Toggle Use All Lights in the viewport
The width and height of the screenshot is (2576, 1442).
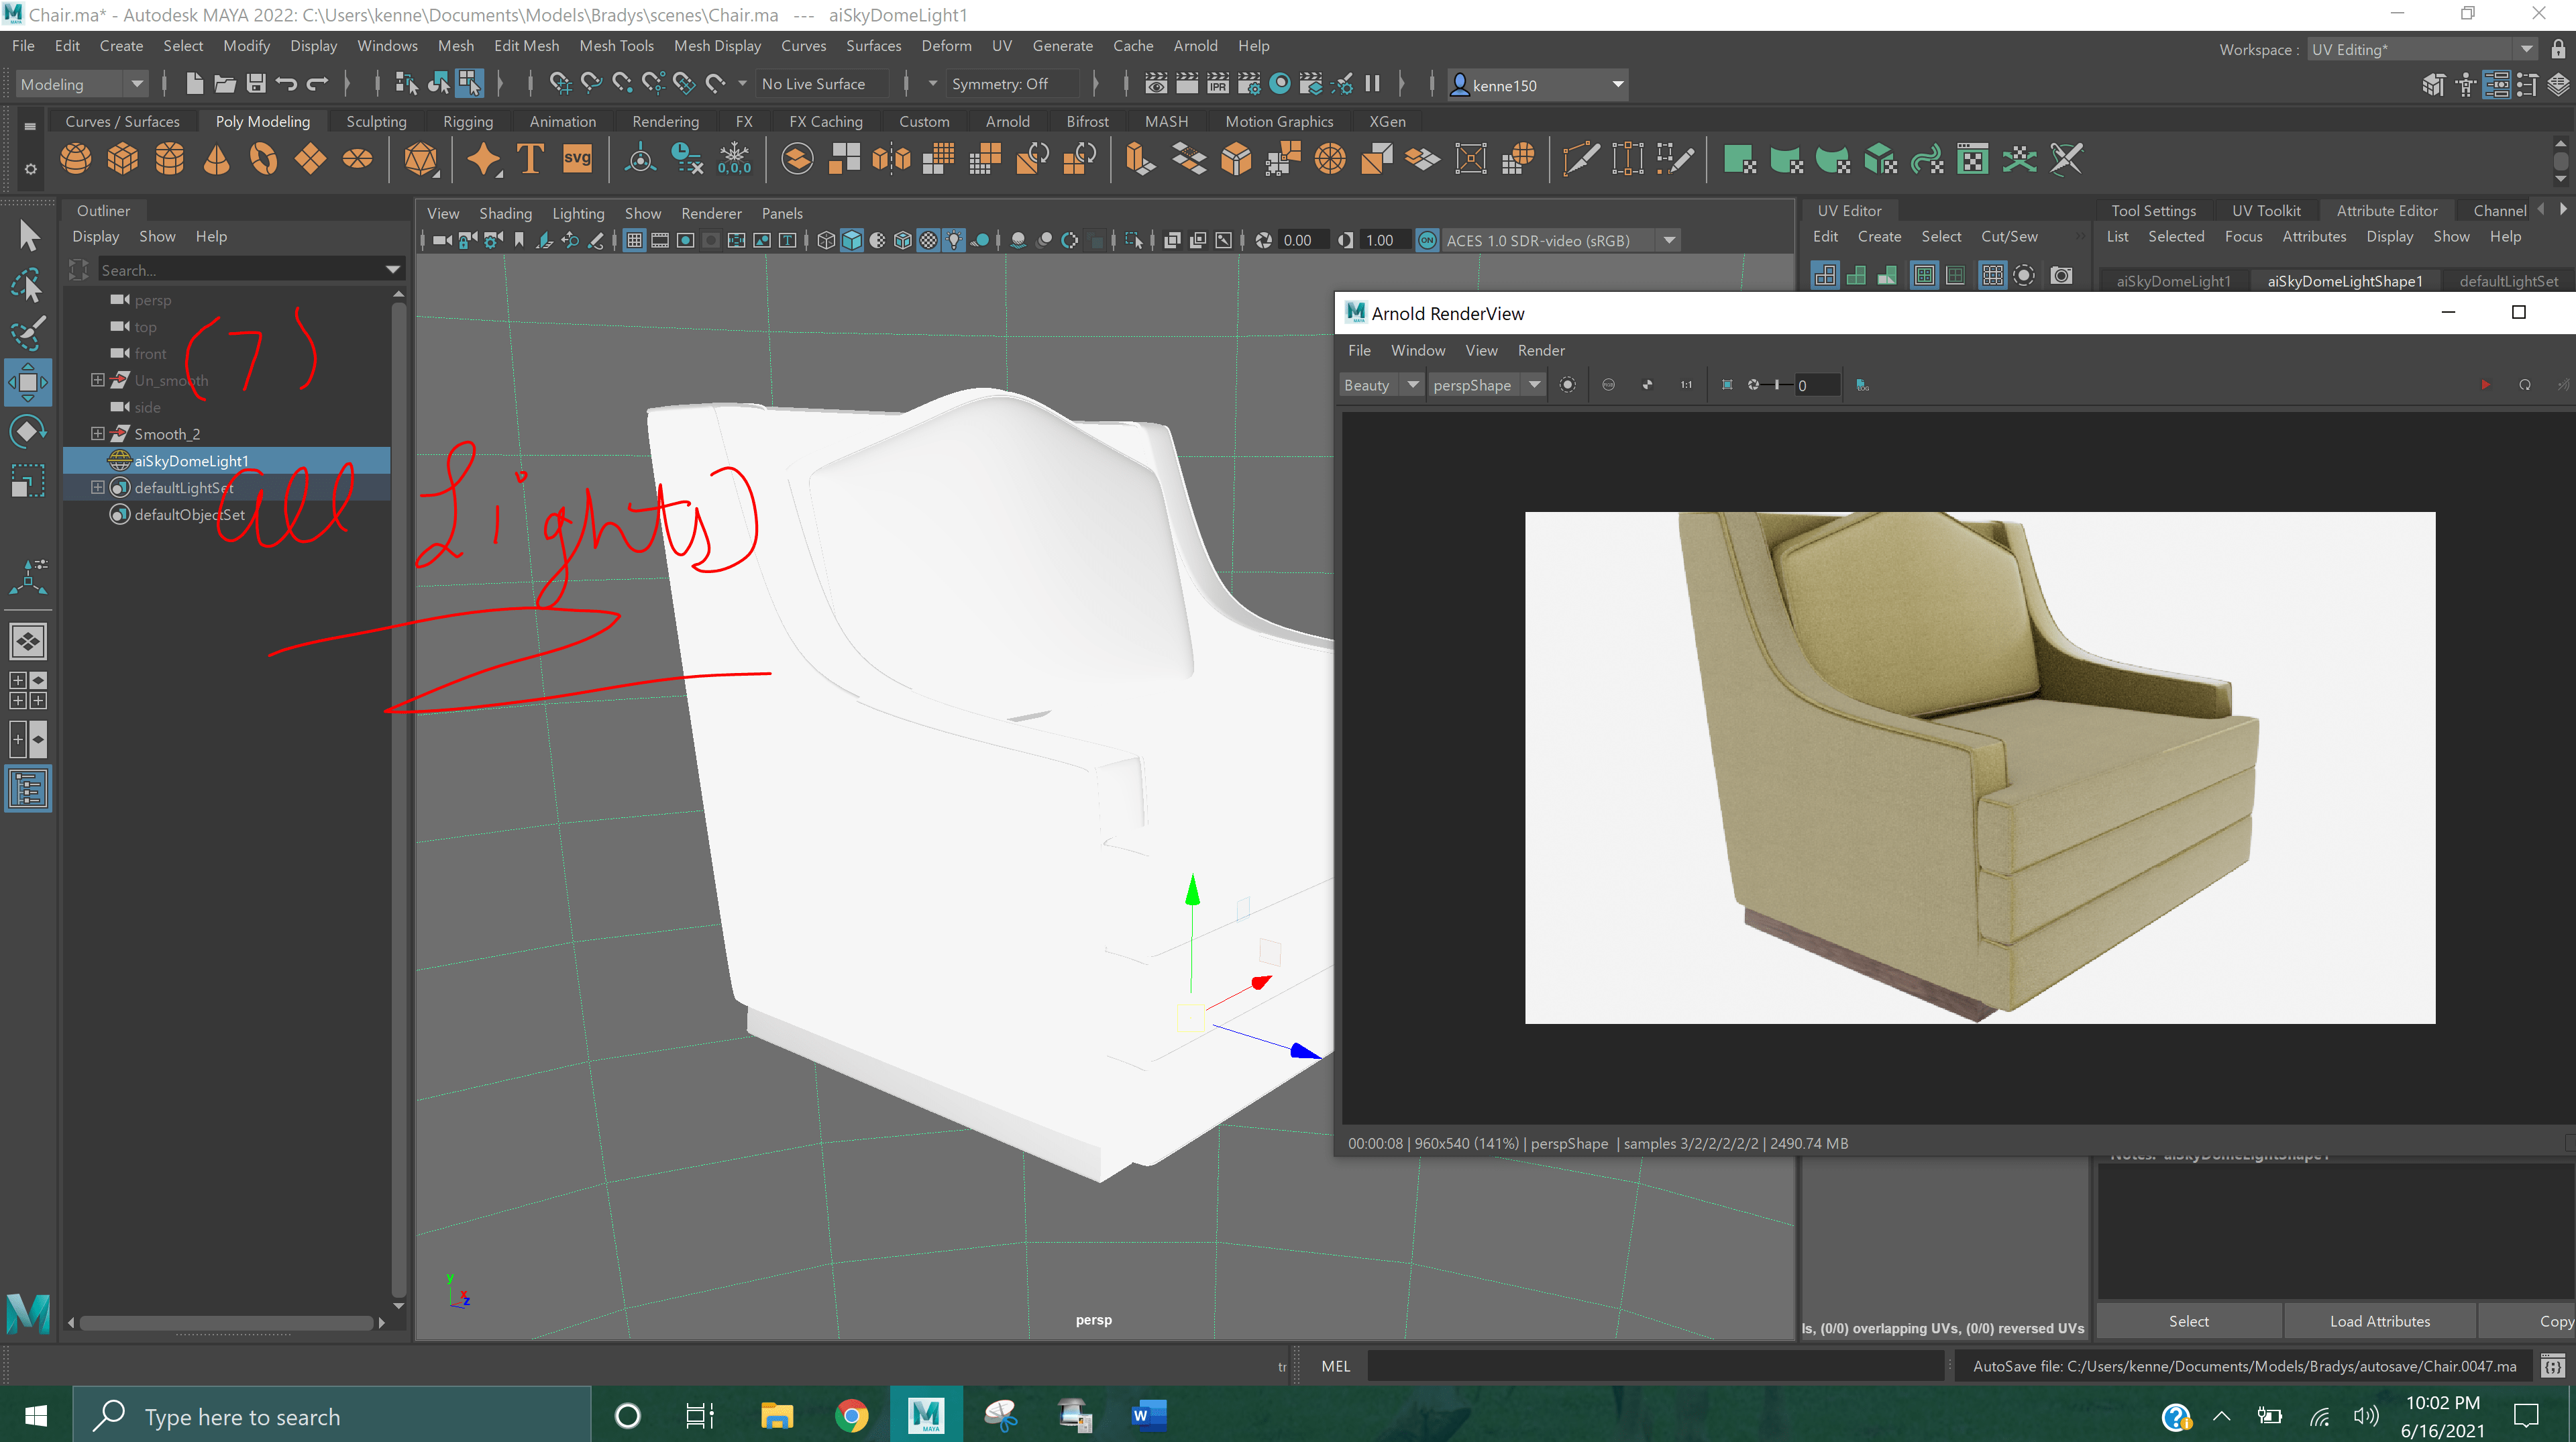(954, 240)
